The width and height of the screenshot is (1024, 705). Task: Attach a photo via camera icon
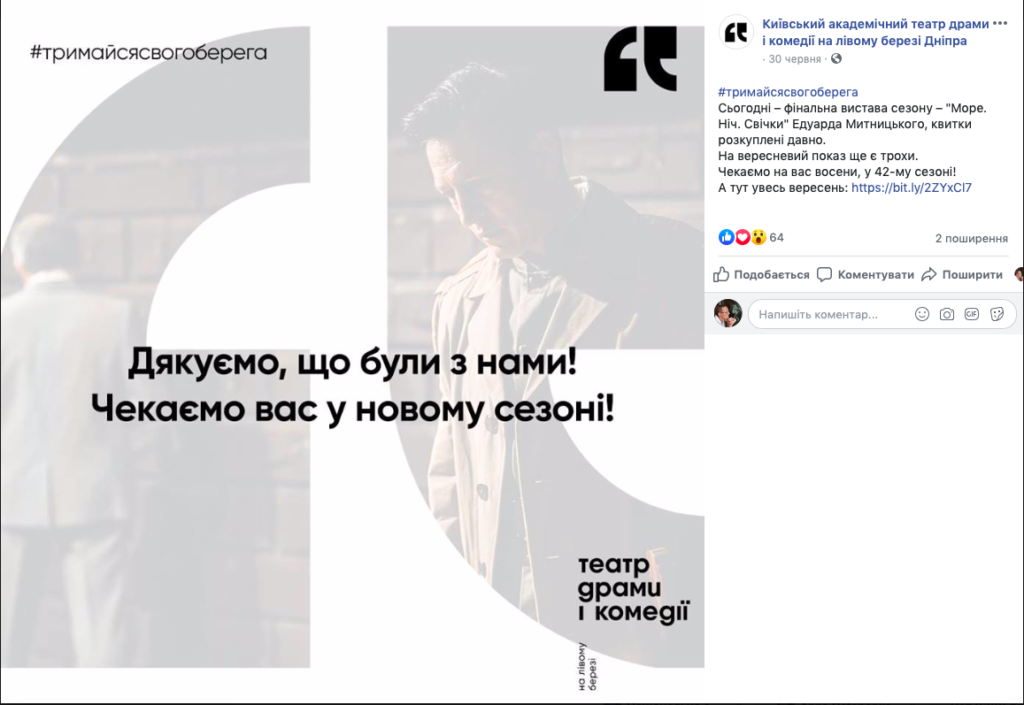click(946, 314)
